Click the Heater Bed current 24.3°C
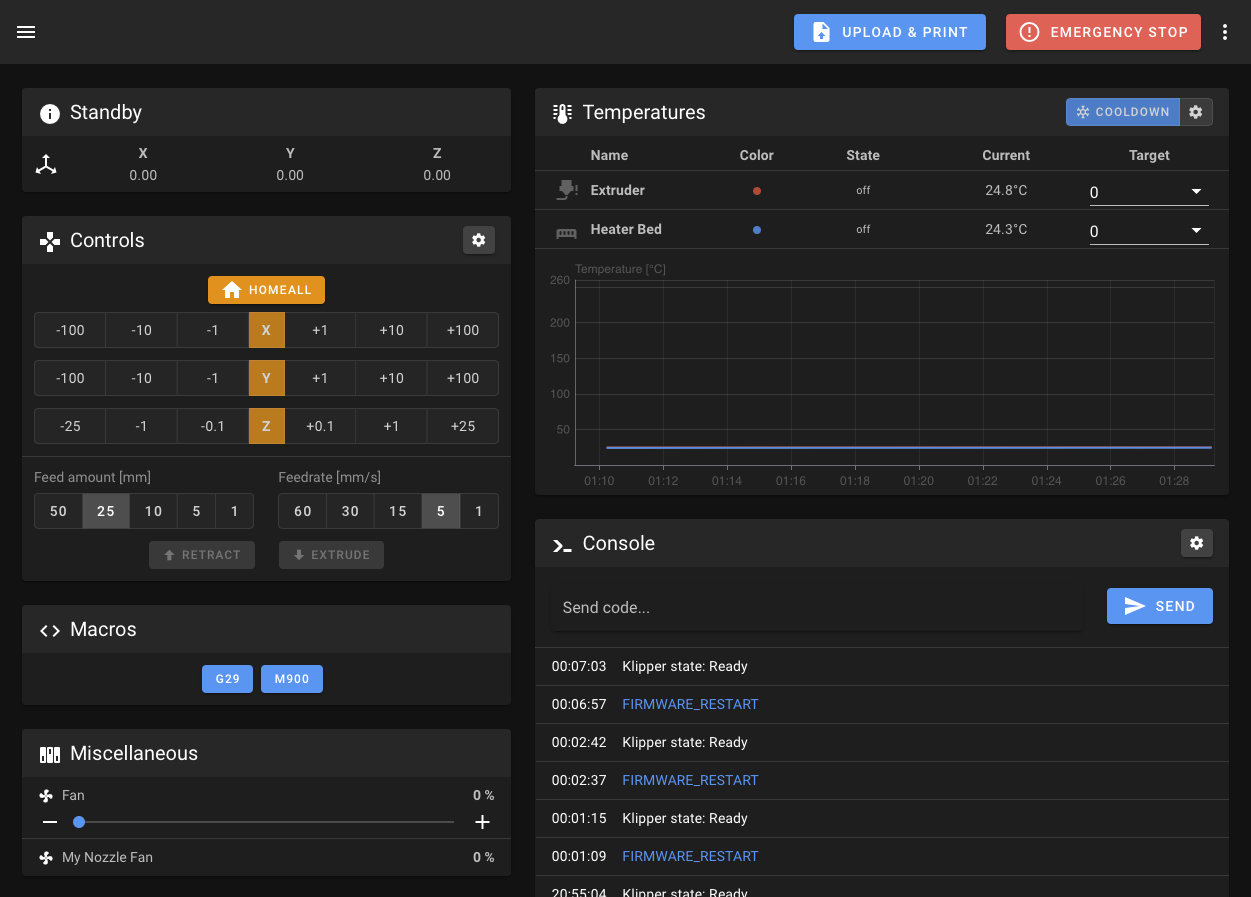 coord(1006,229)
